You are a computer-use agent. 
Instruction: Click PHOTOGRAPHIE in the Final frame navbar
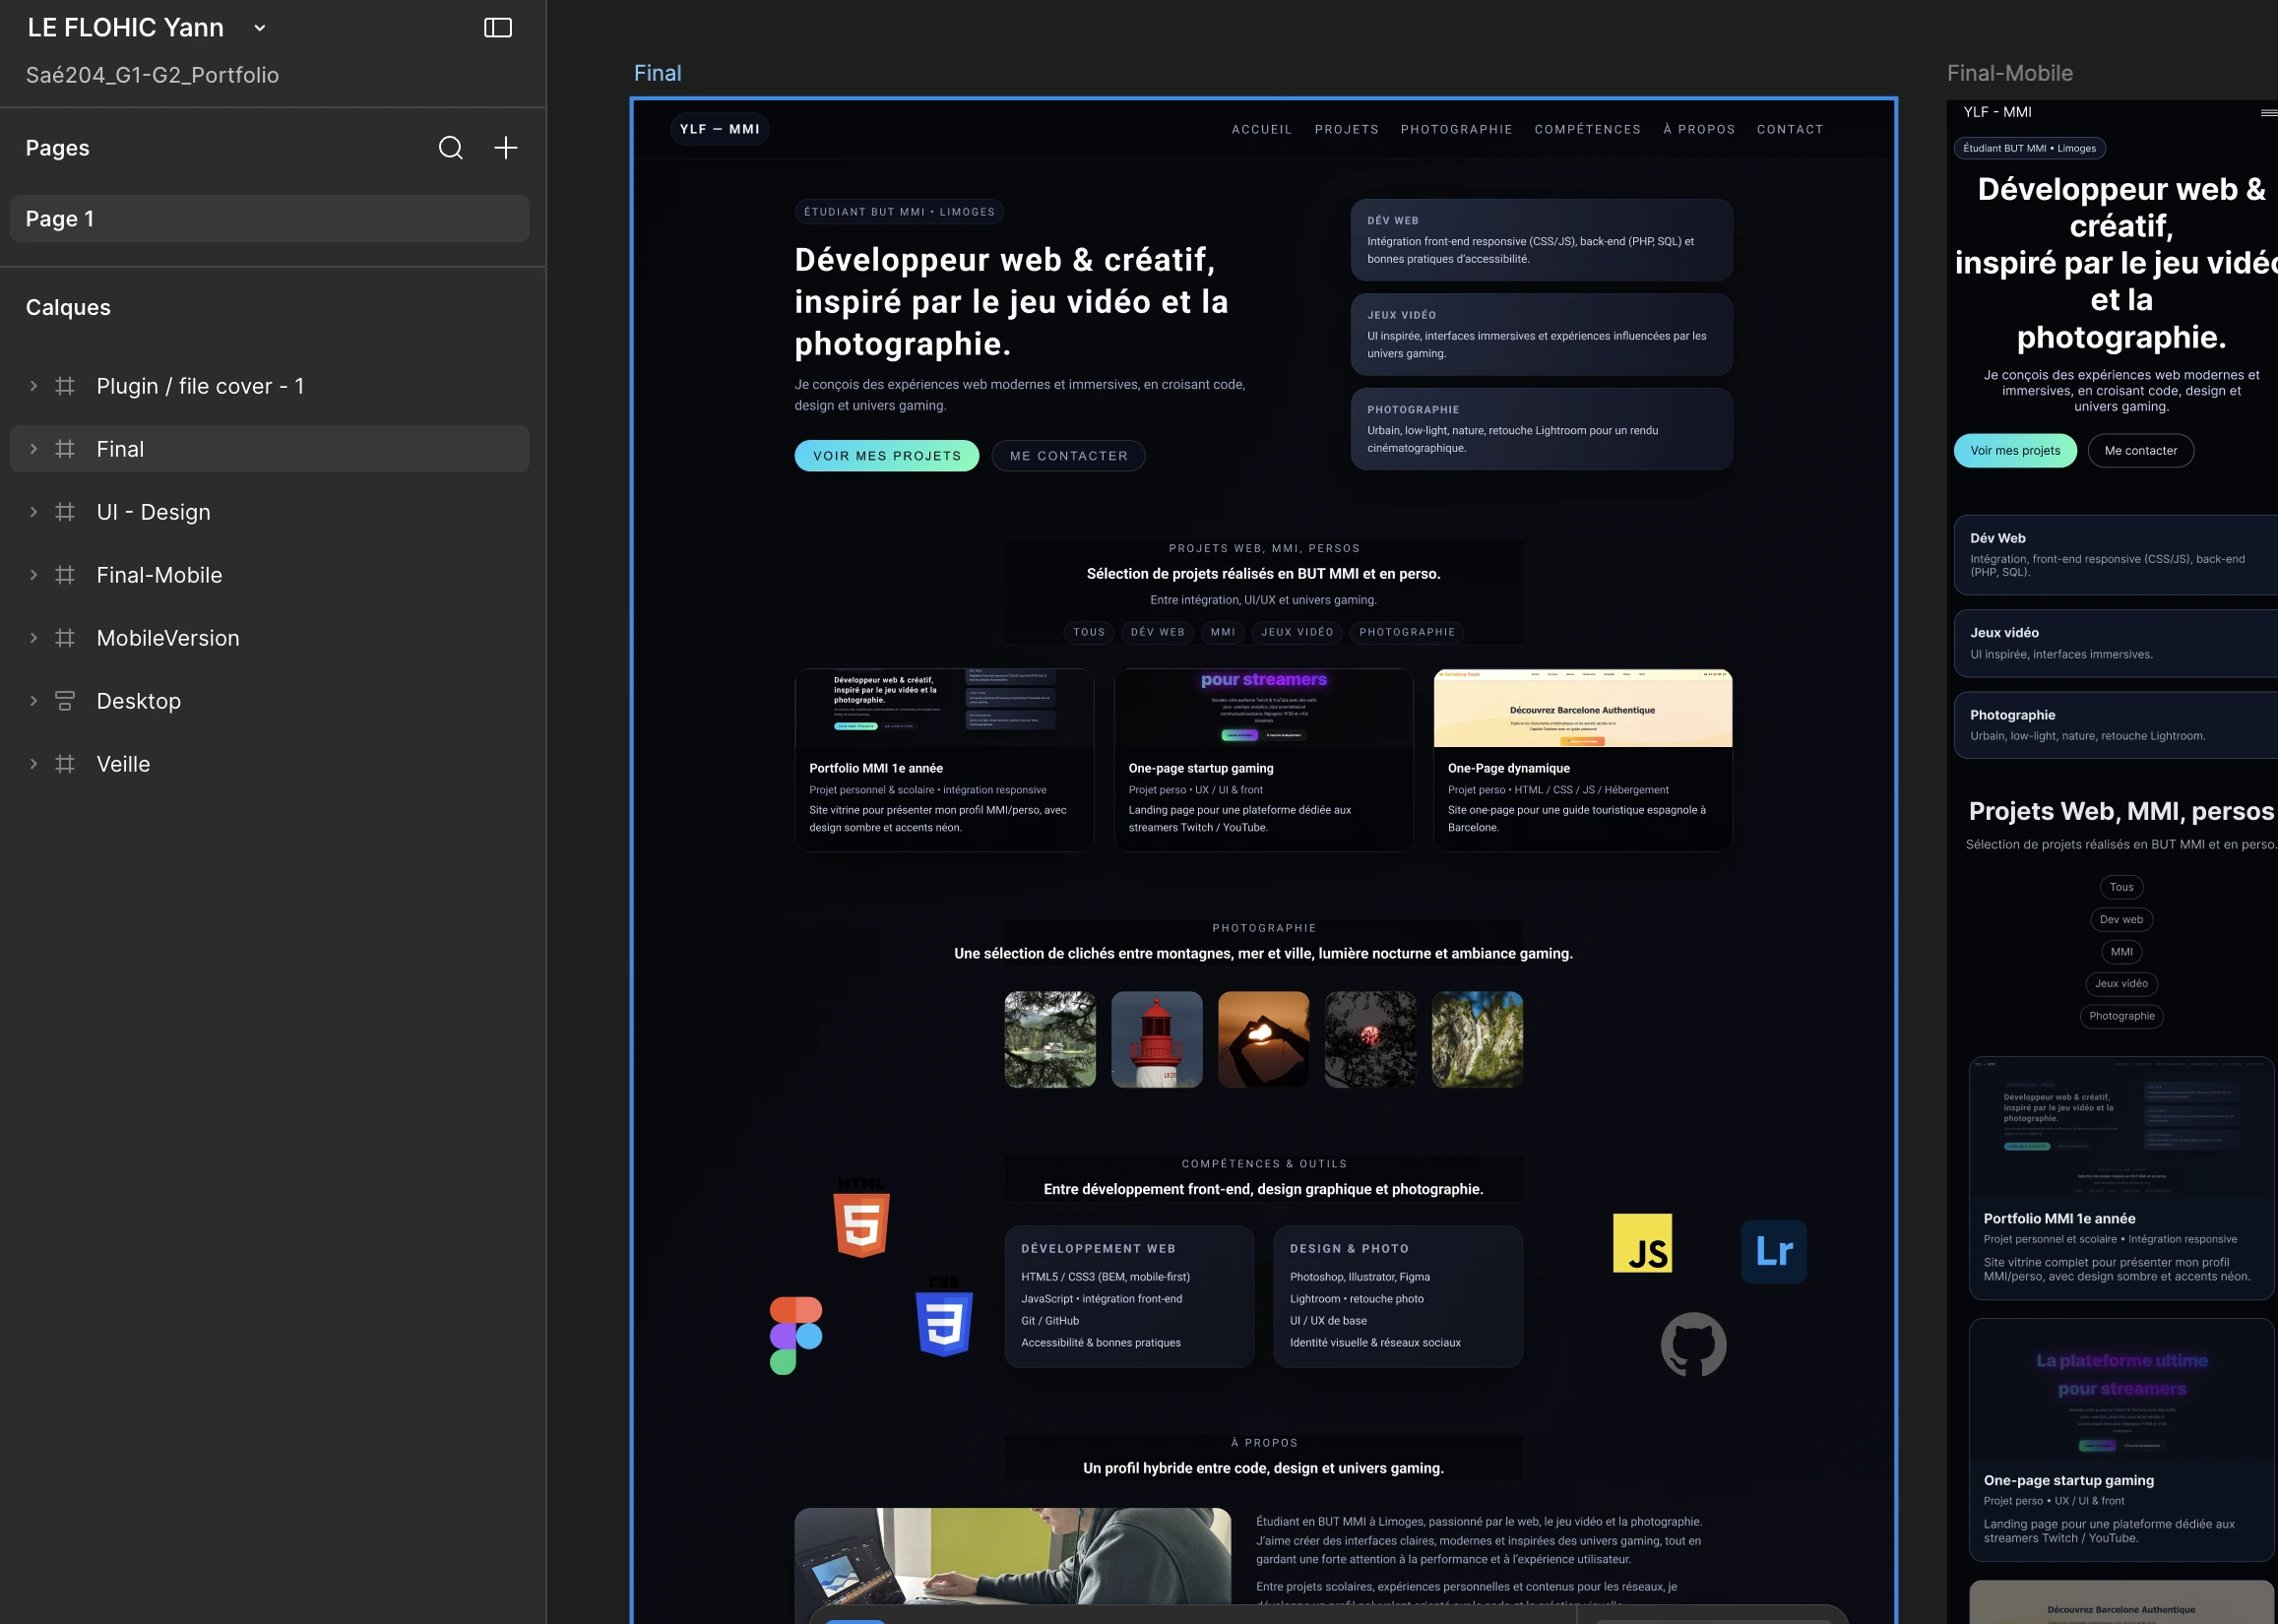click(1456, 129)
